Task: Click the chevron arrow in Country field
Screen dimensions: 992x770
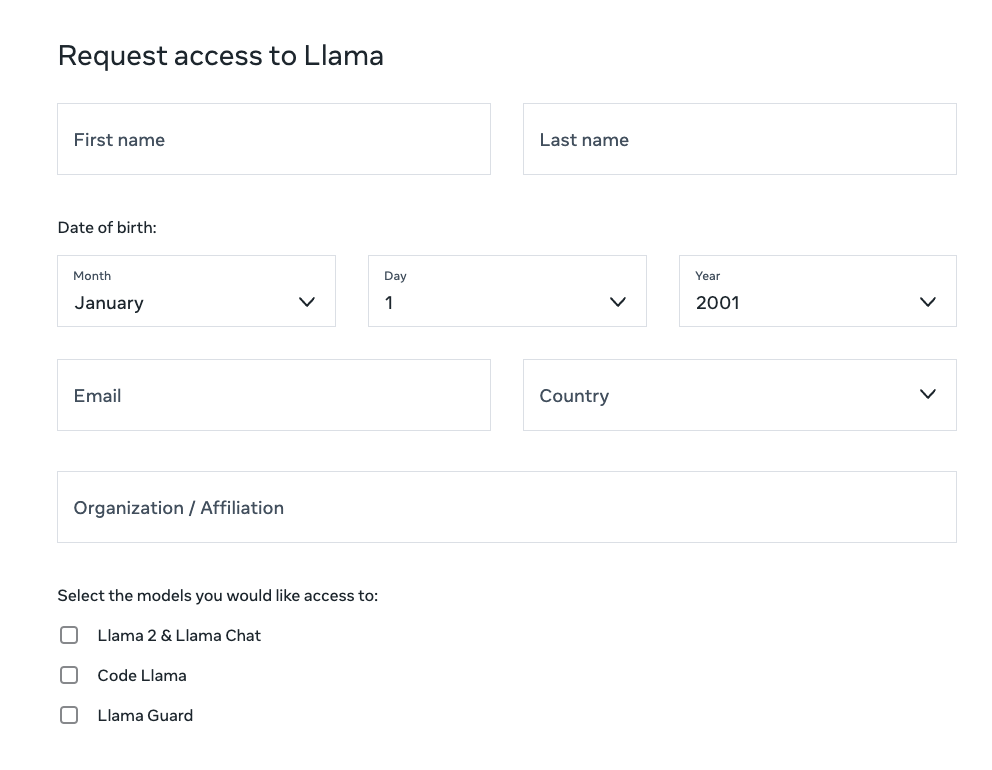Action: tap(928, 394)
